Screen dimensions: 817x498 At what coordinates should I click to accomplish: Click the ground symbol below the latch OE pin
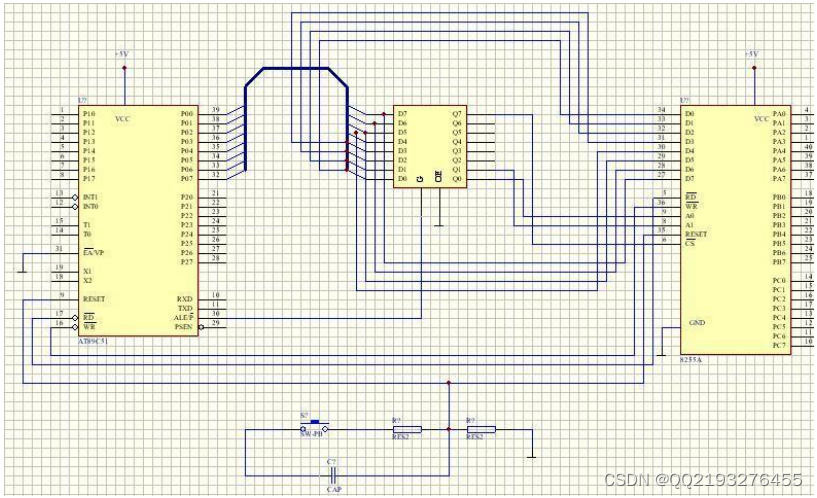[439, 225]
